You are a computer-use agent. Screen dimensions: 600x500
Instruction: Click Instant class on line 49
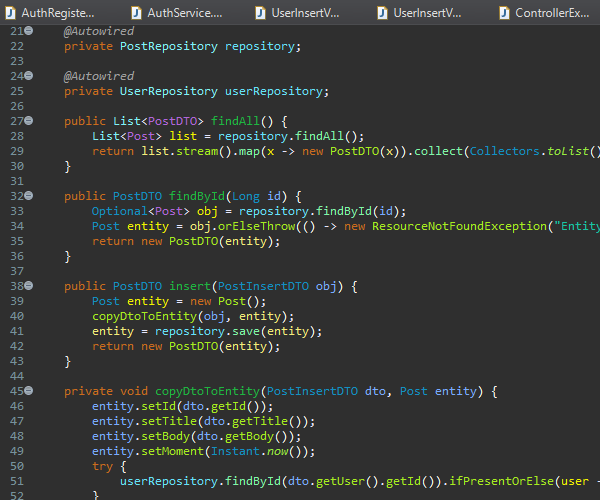pyautogui.click(x=235, y=451)
